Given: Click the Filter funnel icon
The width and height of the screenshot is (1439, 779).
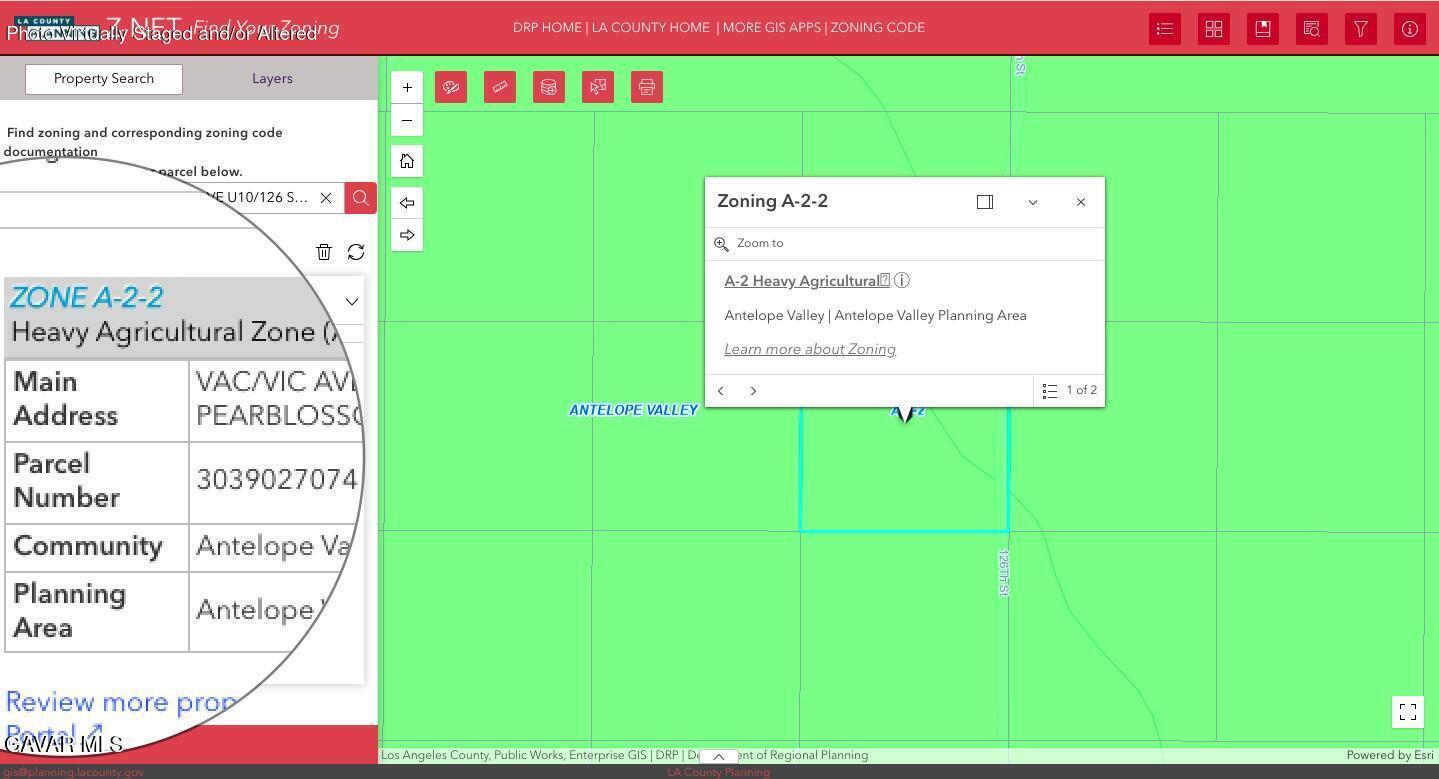Looking at the screenshot, I should (1361, 29).
